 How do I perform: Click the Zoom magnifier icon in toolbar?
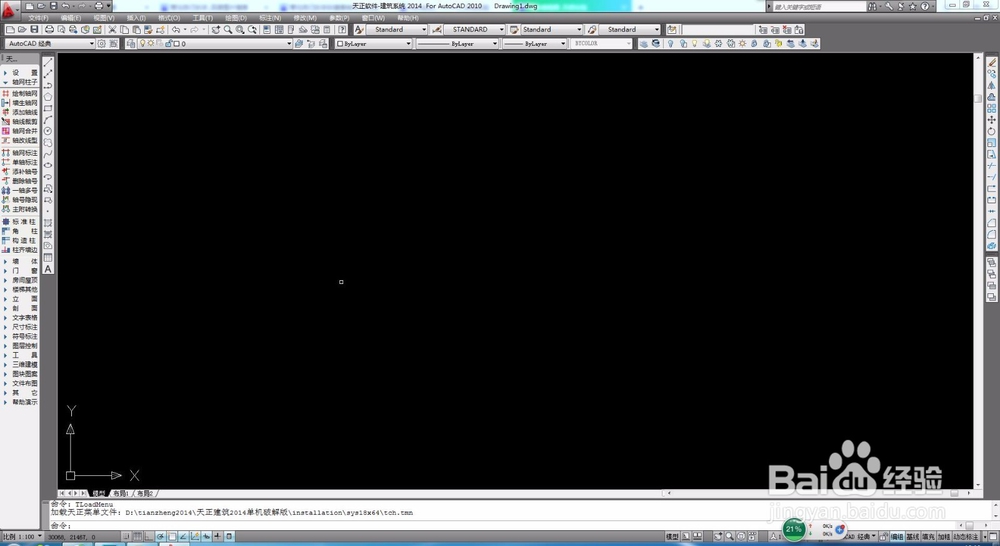pyautogui.click(x=228, y=30)
